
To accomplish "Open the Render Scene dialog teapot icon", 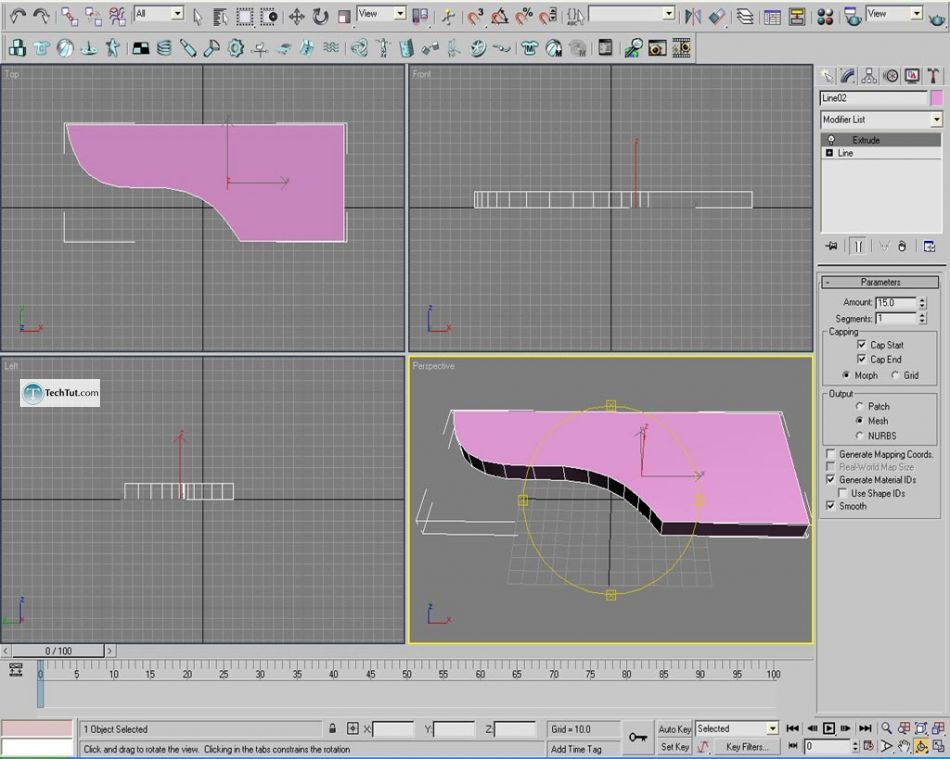I will click(852, 16).
